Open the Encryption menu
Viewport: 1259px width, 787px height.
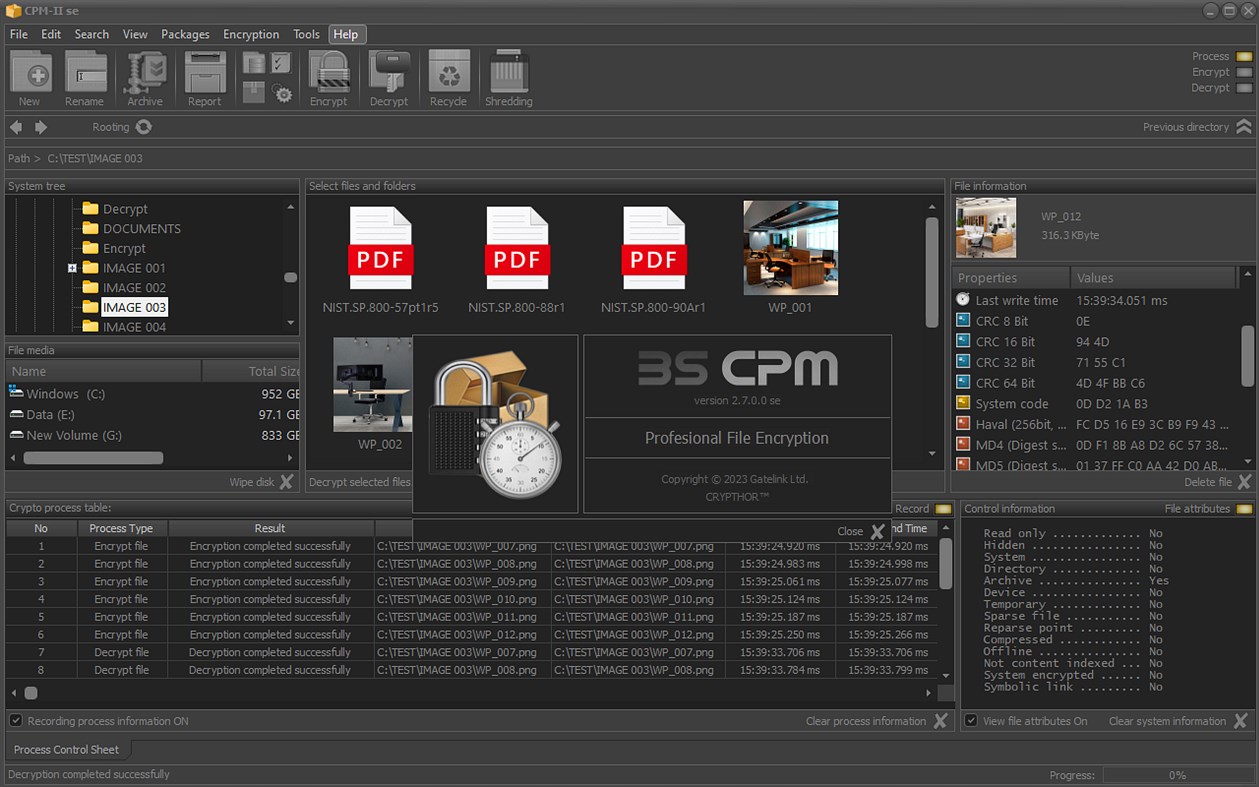pyautogui.click(x=251, y=33)
